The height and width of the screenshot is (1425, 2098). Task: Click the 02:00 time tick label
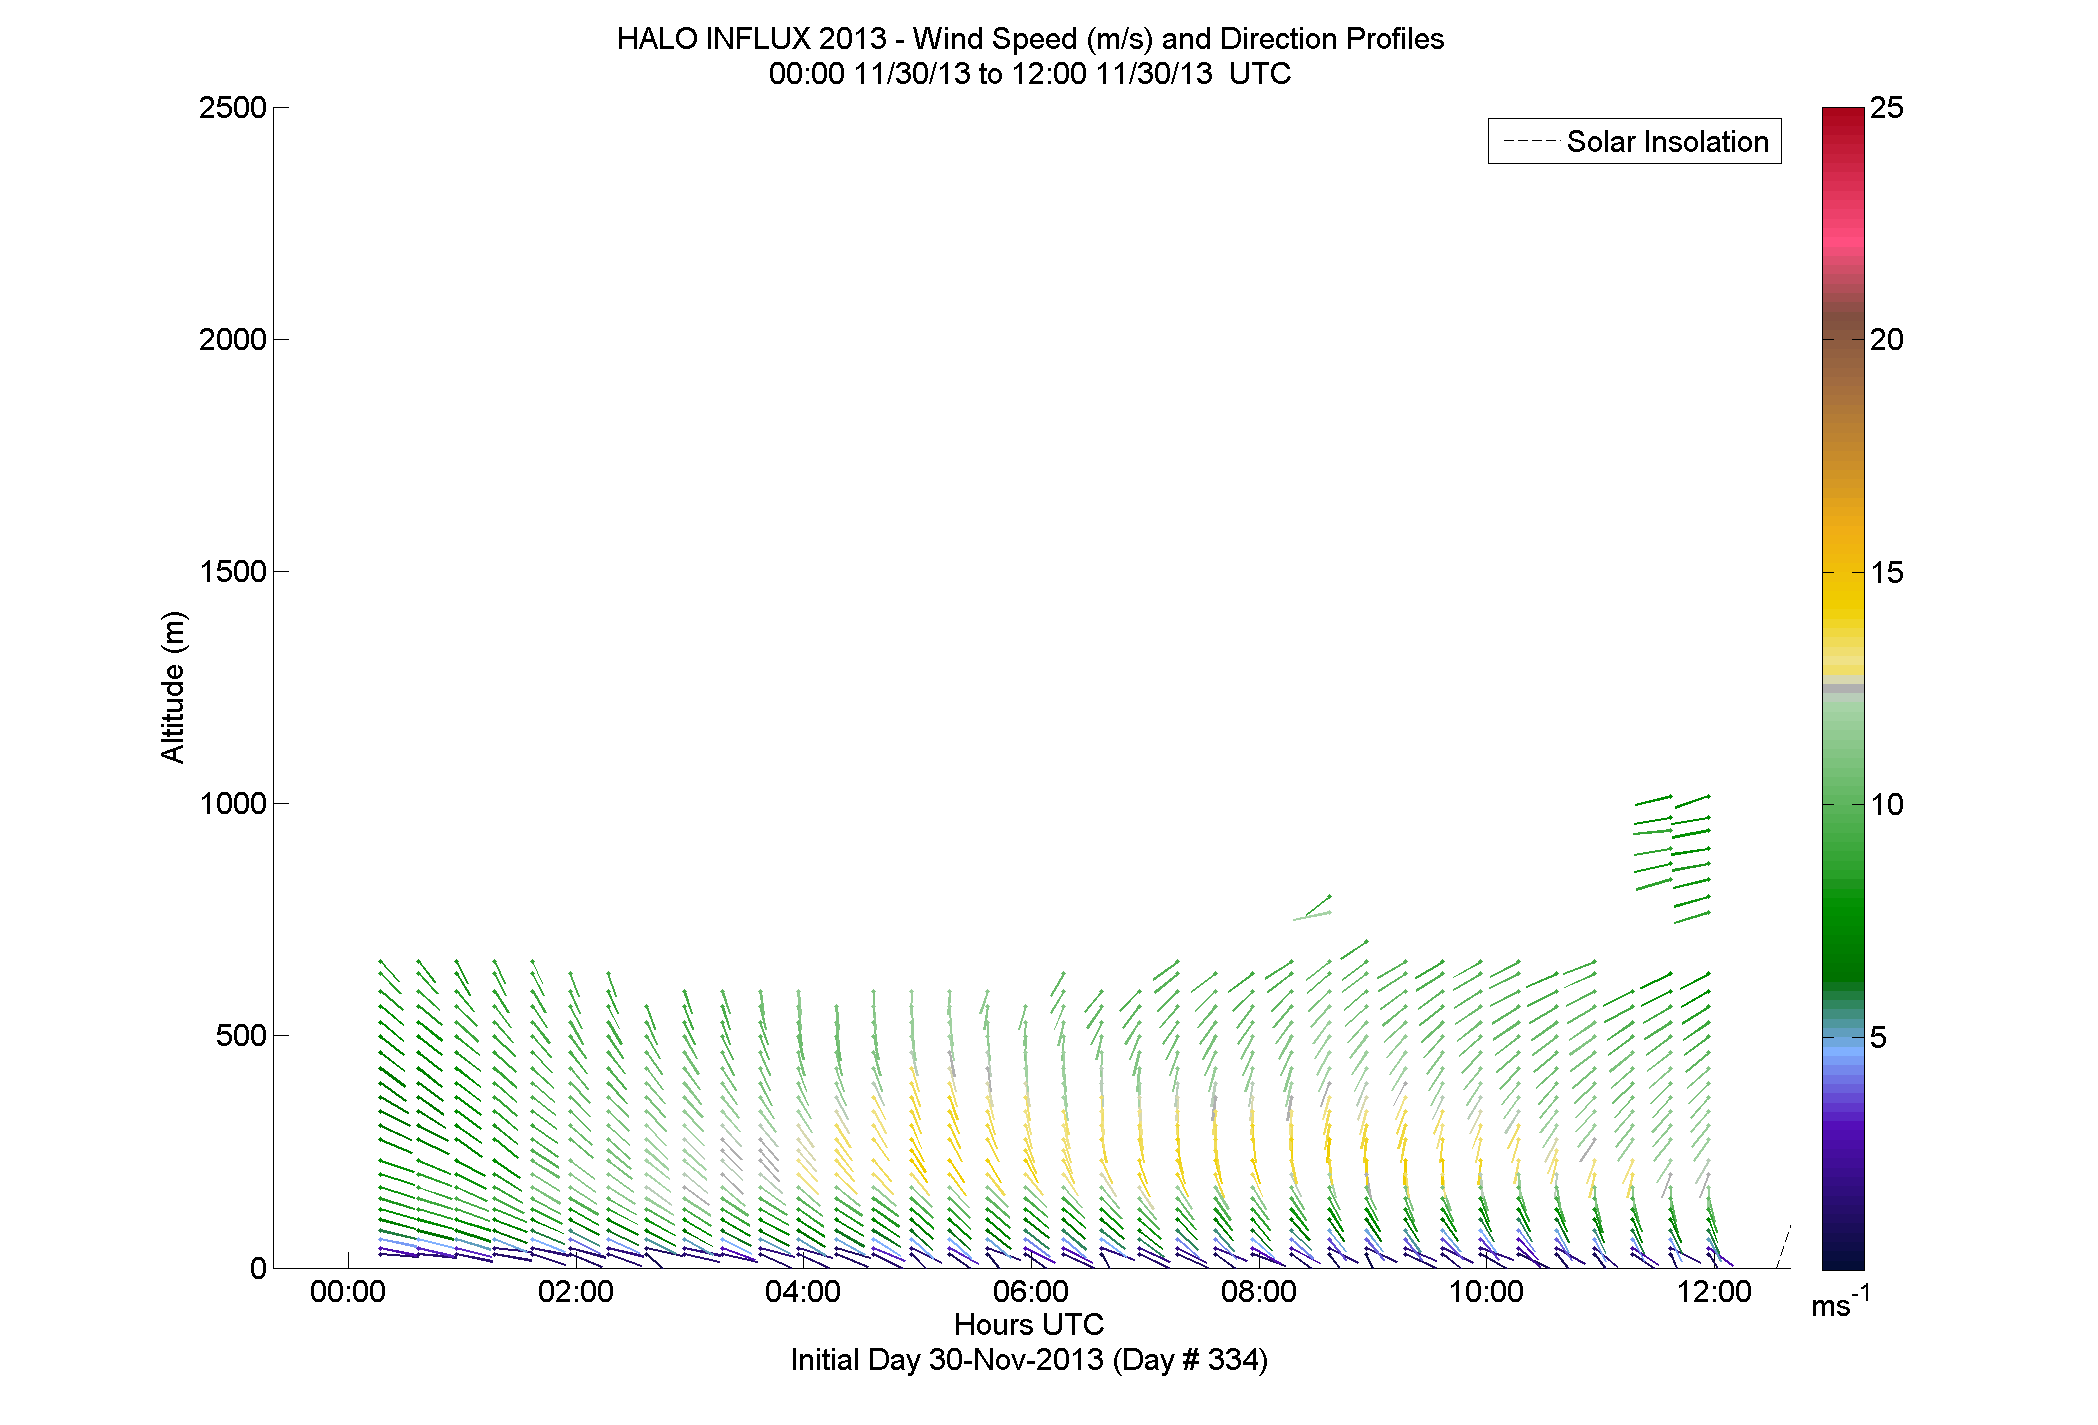pos(576,1292)
